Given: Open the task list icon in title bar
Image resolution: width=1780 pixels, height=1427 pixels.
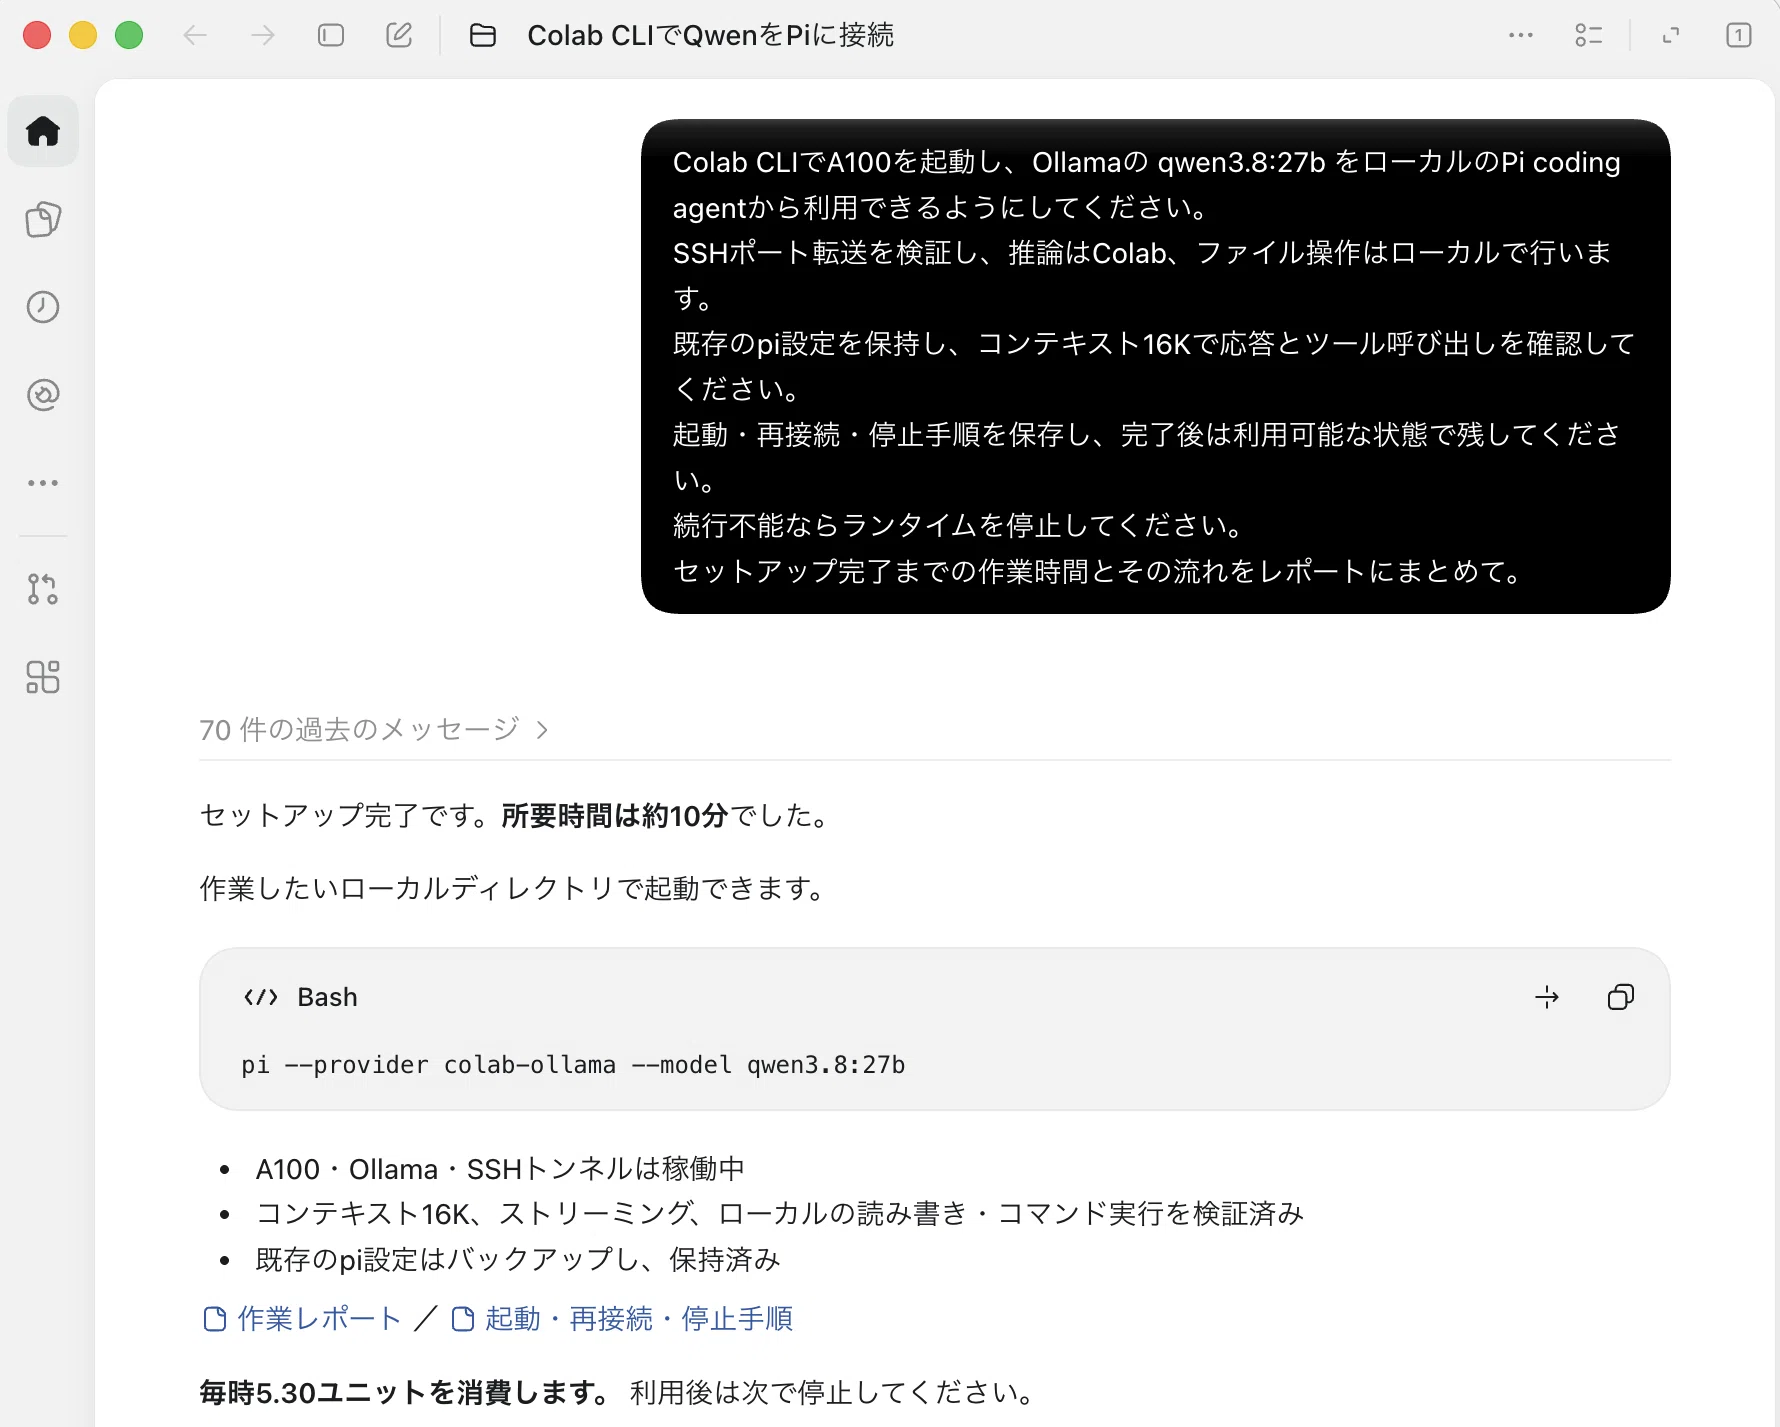Looking at the screenshot, I should pos(1589,35).
